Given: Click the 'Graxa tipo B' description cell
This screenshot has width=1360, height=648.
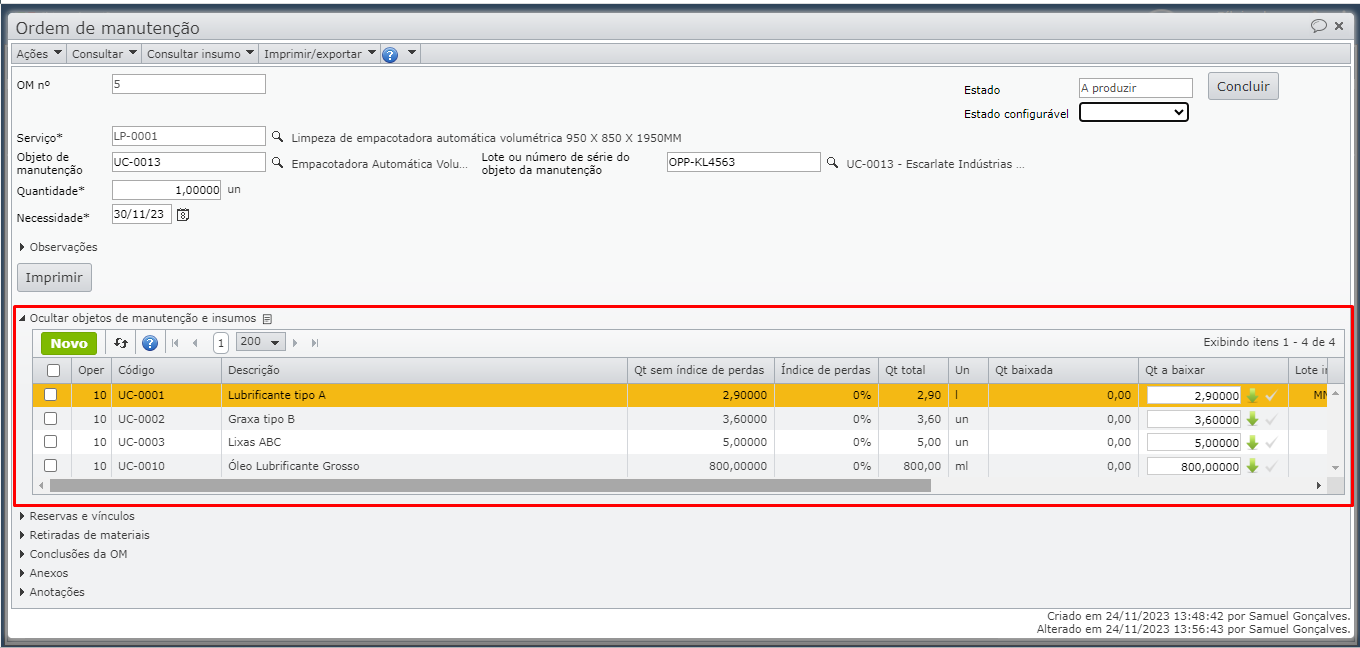Looking at the screenshot, I should pyautogui.click(x=425, y=419).
